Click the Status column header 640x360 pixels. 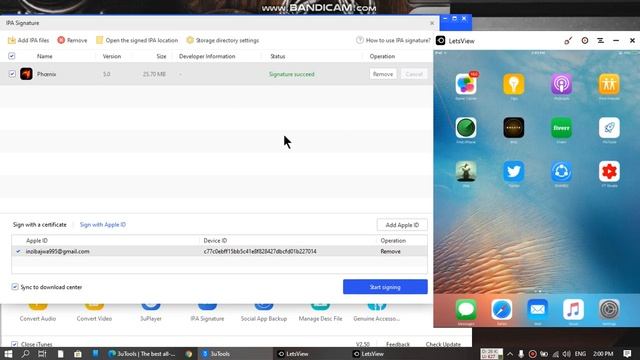[x=278, y=56]
